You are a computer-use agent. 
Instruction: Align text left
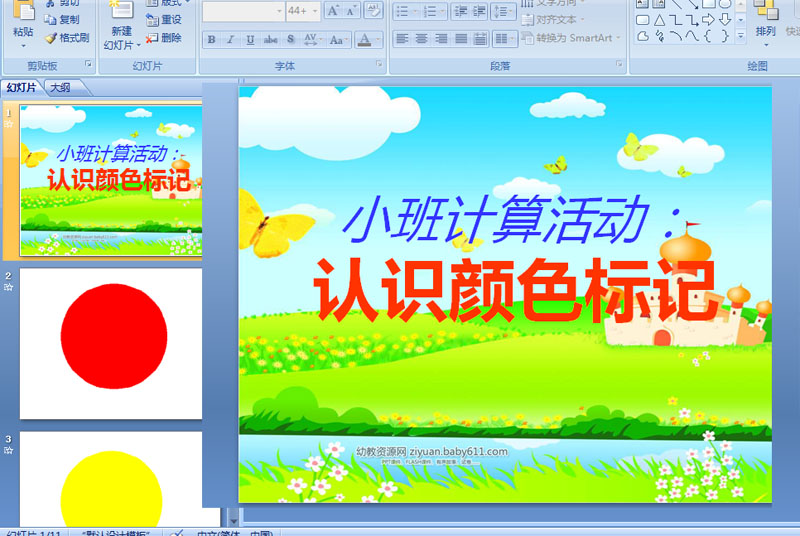403,39
